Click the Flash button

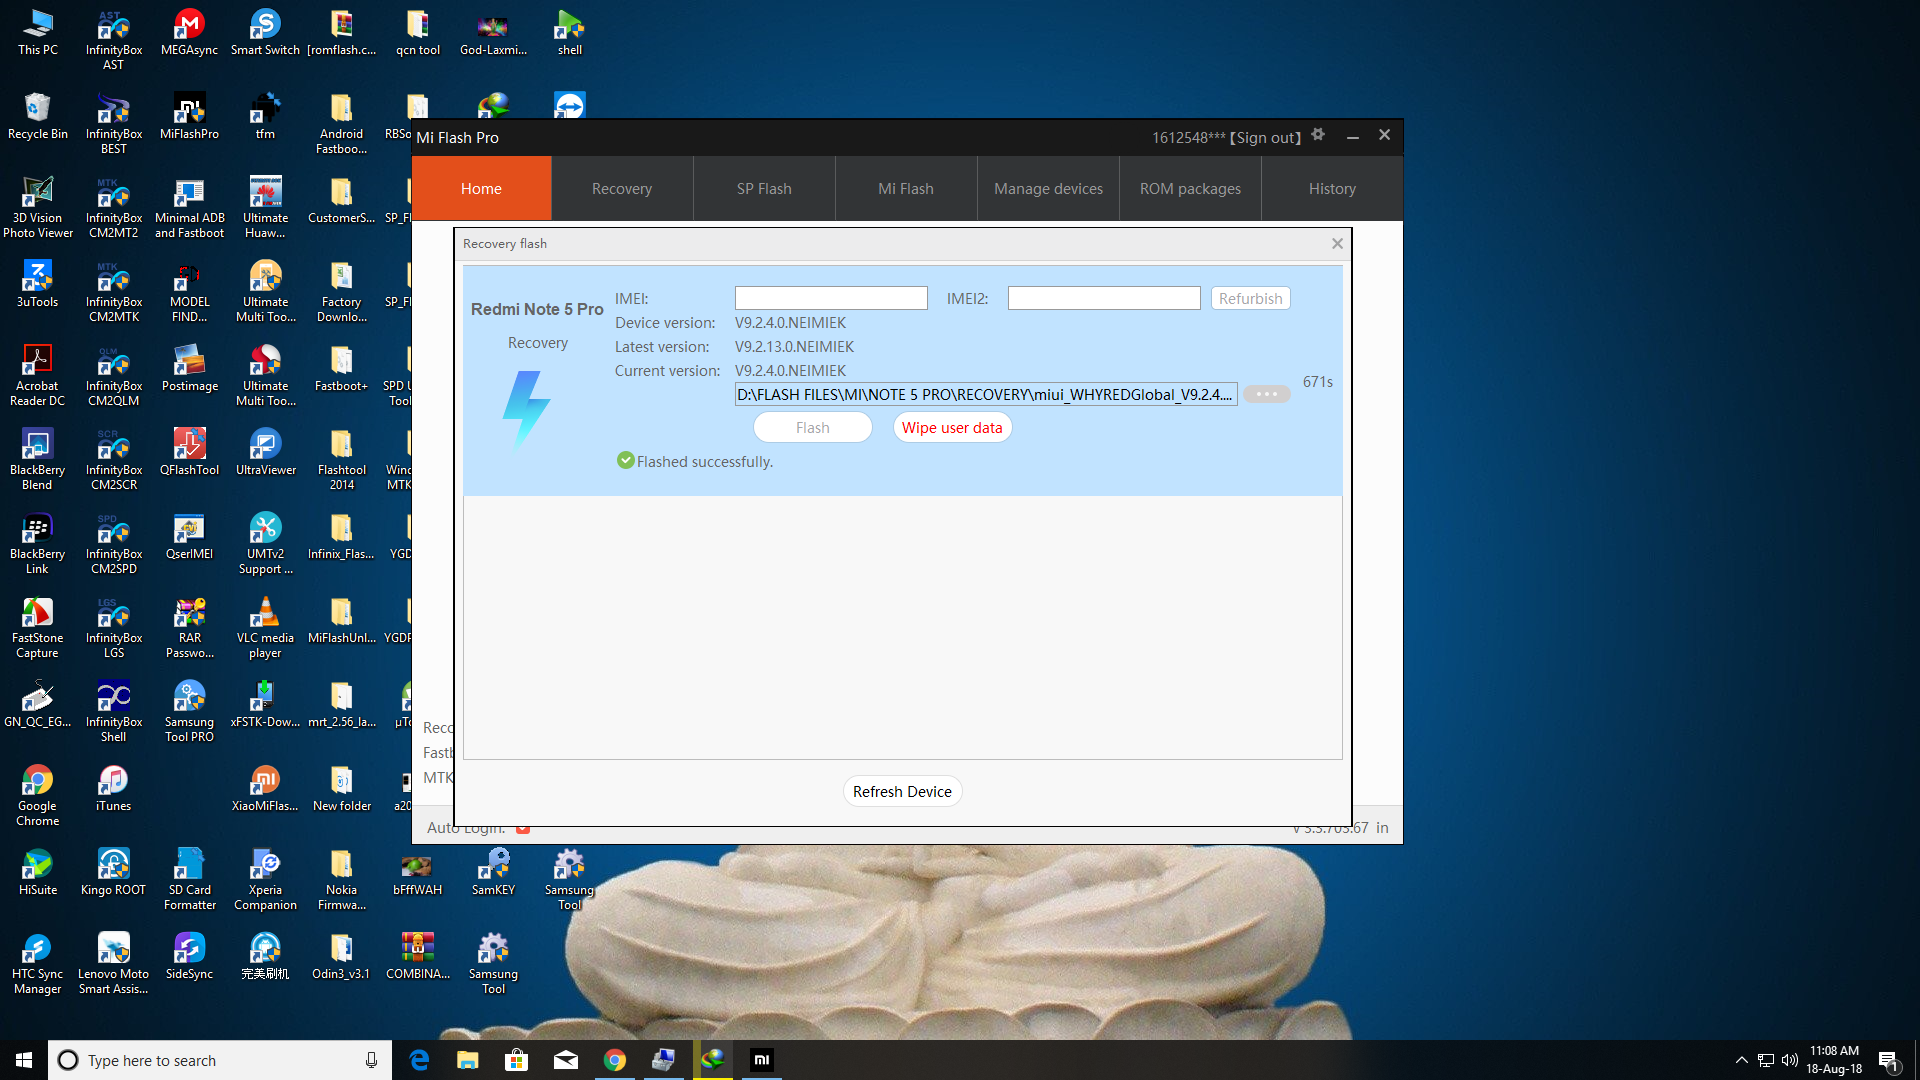coord(812,427)
